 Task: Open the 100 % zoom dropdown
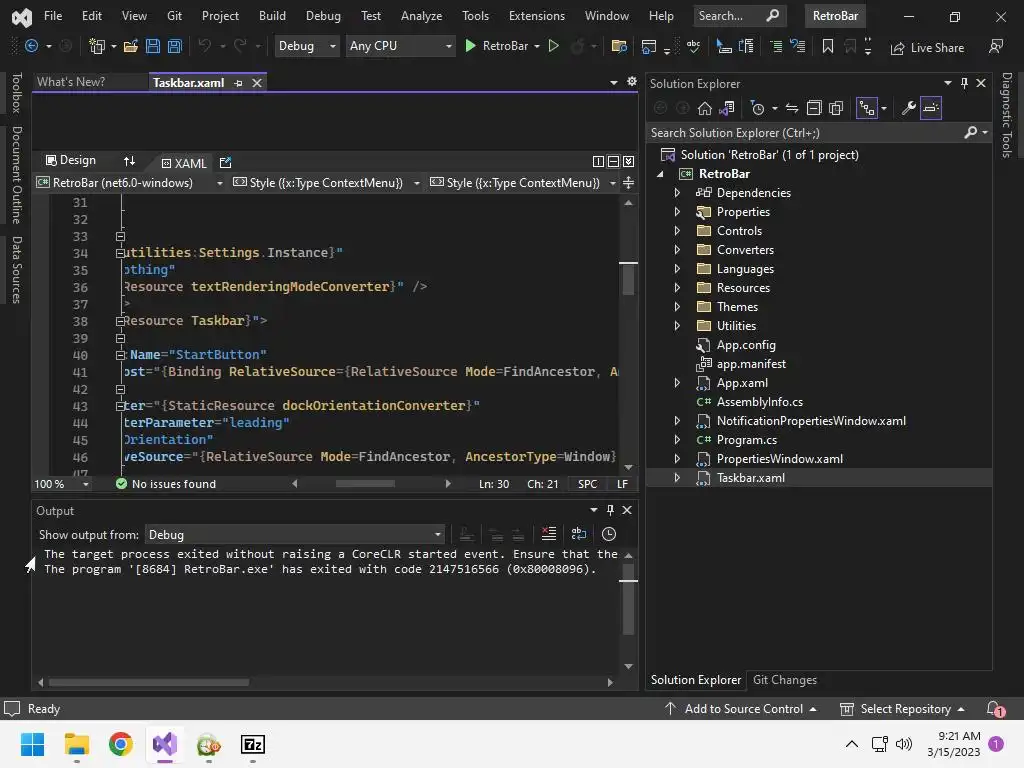(x=61, y=484)
